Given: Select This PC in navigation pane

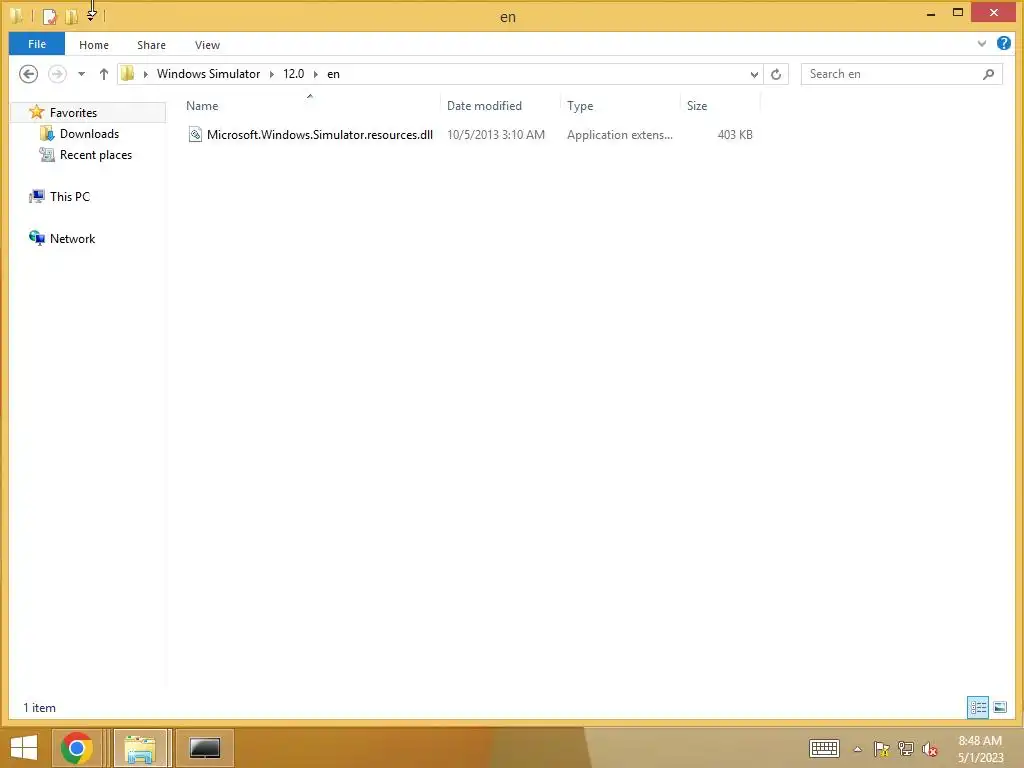Looking at the screenshot, I should pos(69,197).
